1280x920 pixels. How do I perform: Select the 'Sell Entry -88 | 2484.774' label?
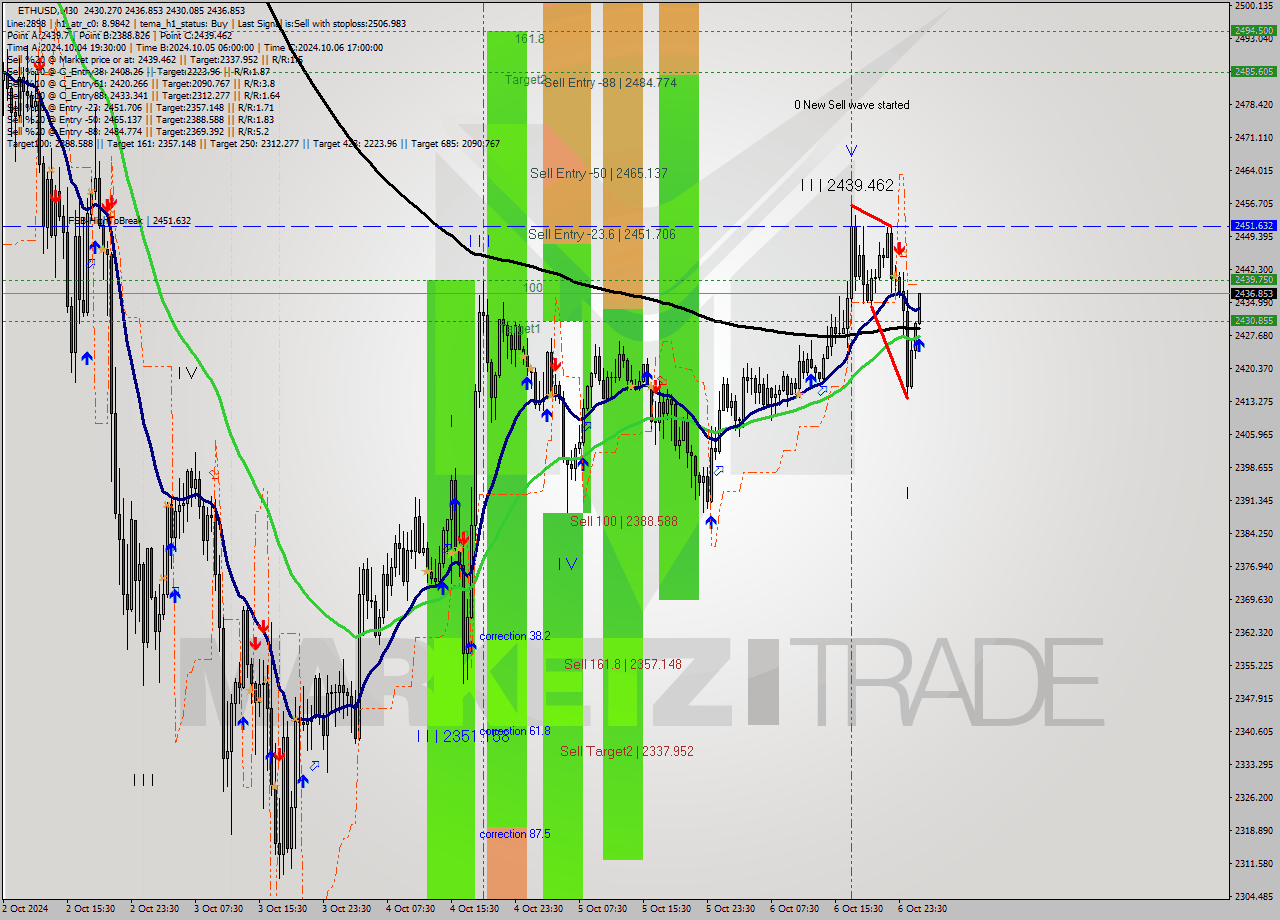click(610, 83)
